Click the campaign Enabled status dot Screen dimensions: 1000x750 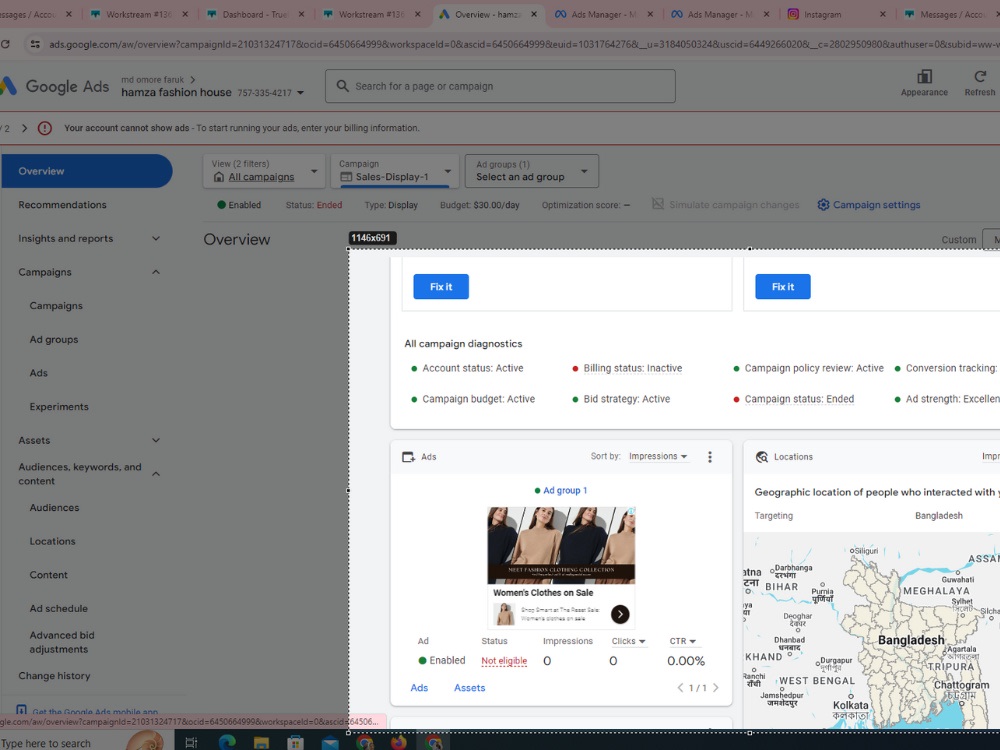(221, 205)
